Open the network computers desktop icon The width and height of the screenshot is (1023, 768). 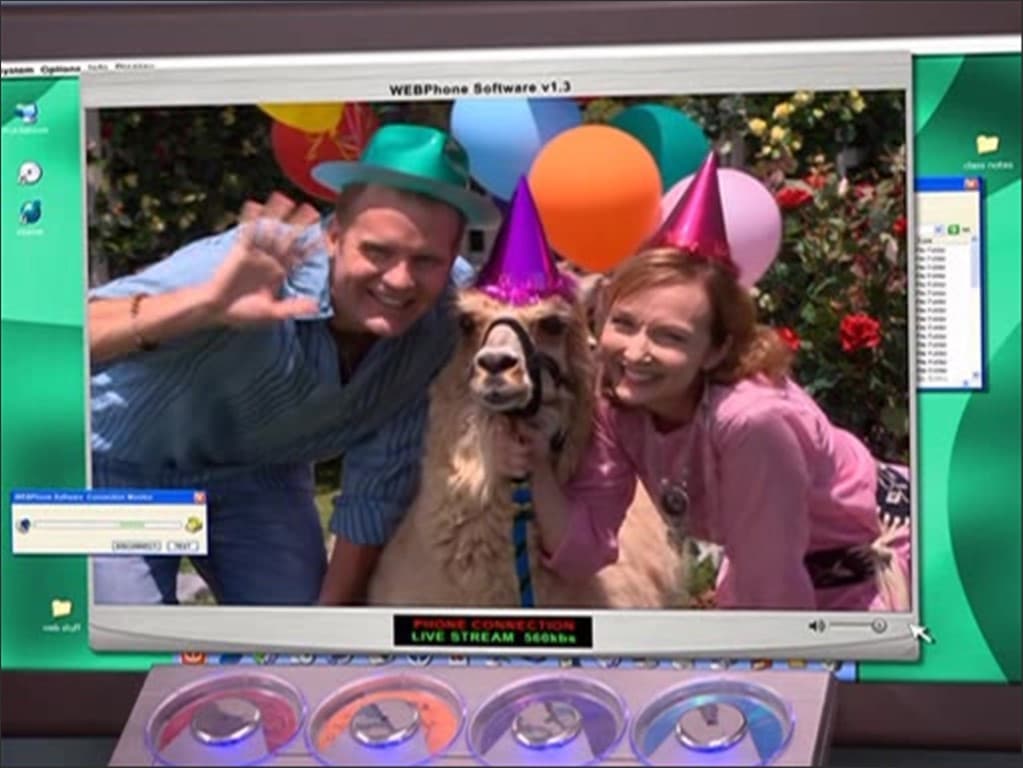(25, 114)
